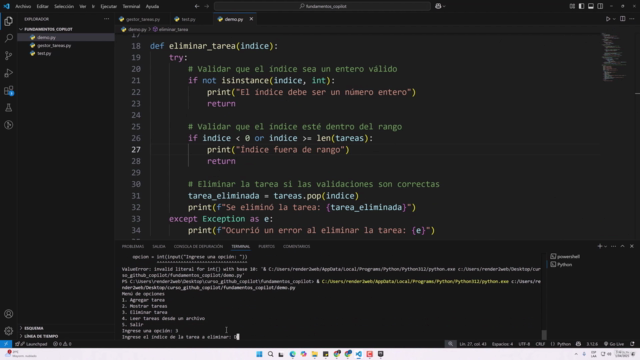The width and height of the screenshot is (640, 360).
Task: Click eliminar_tarea in the breadcrumb
Action: point(173,29)
